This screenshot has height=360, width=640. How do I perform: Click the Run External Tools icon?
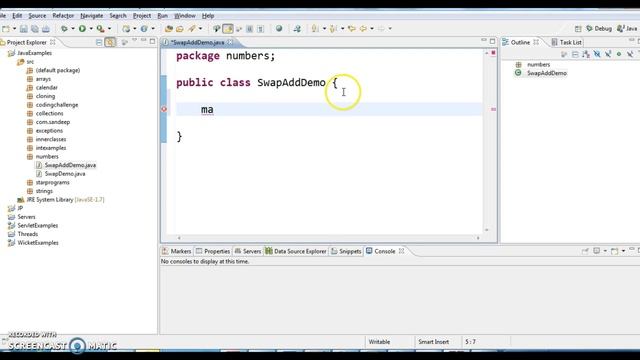pos(100,29)
